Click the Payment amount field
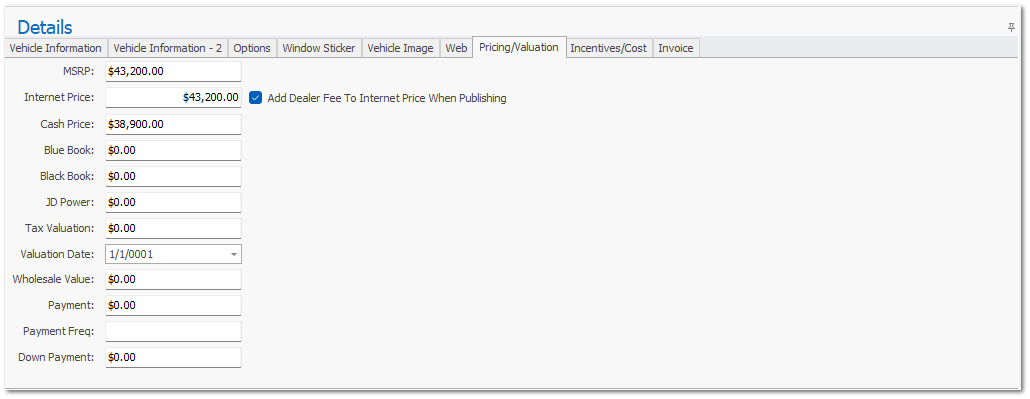 173,306
